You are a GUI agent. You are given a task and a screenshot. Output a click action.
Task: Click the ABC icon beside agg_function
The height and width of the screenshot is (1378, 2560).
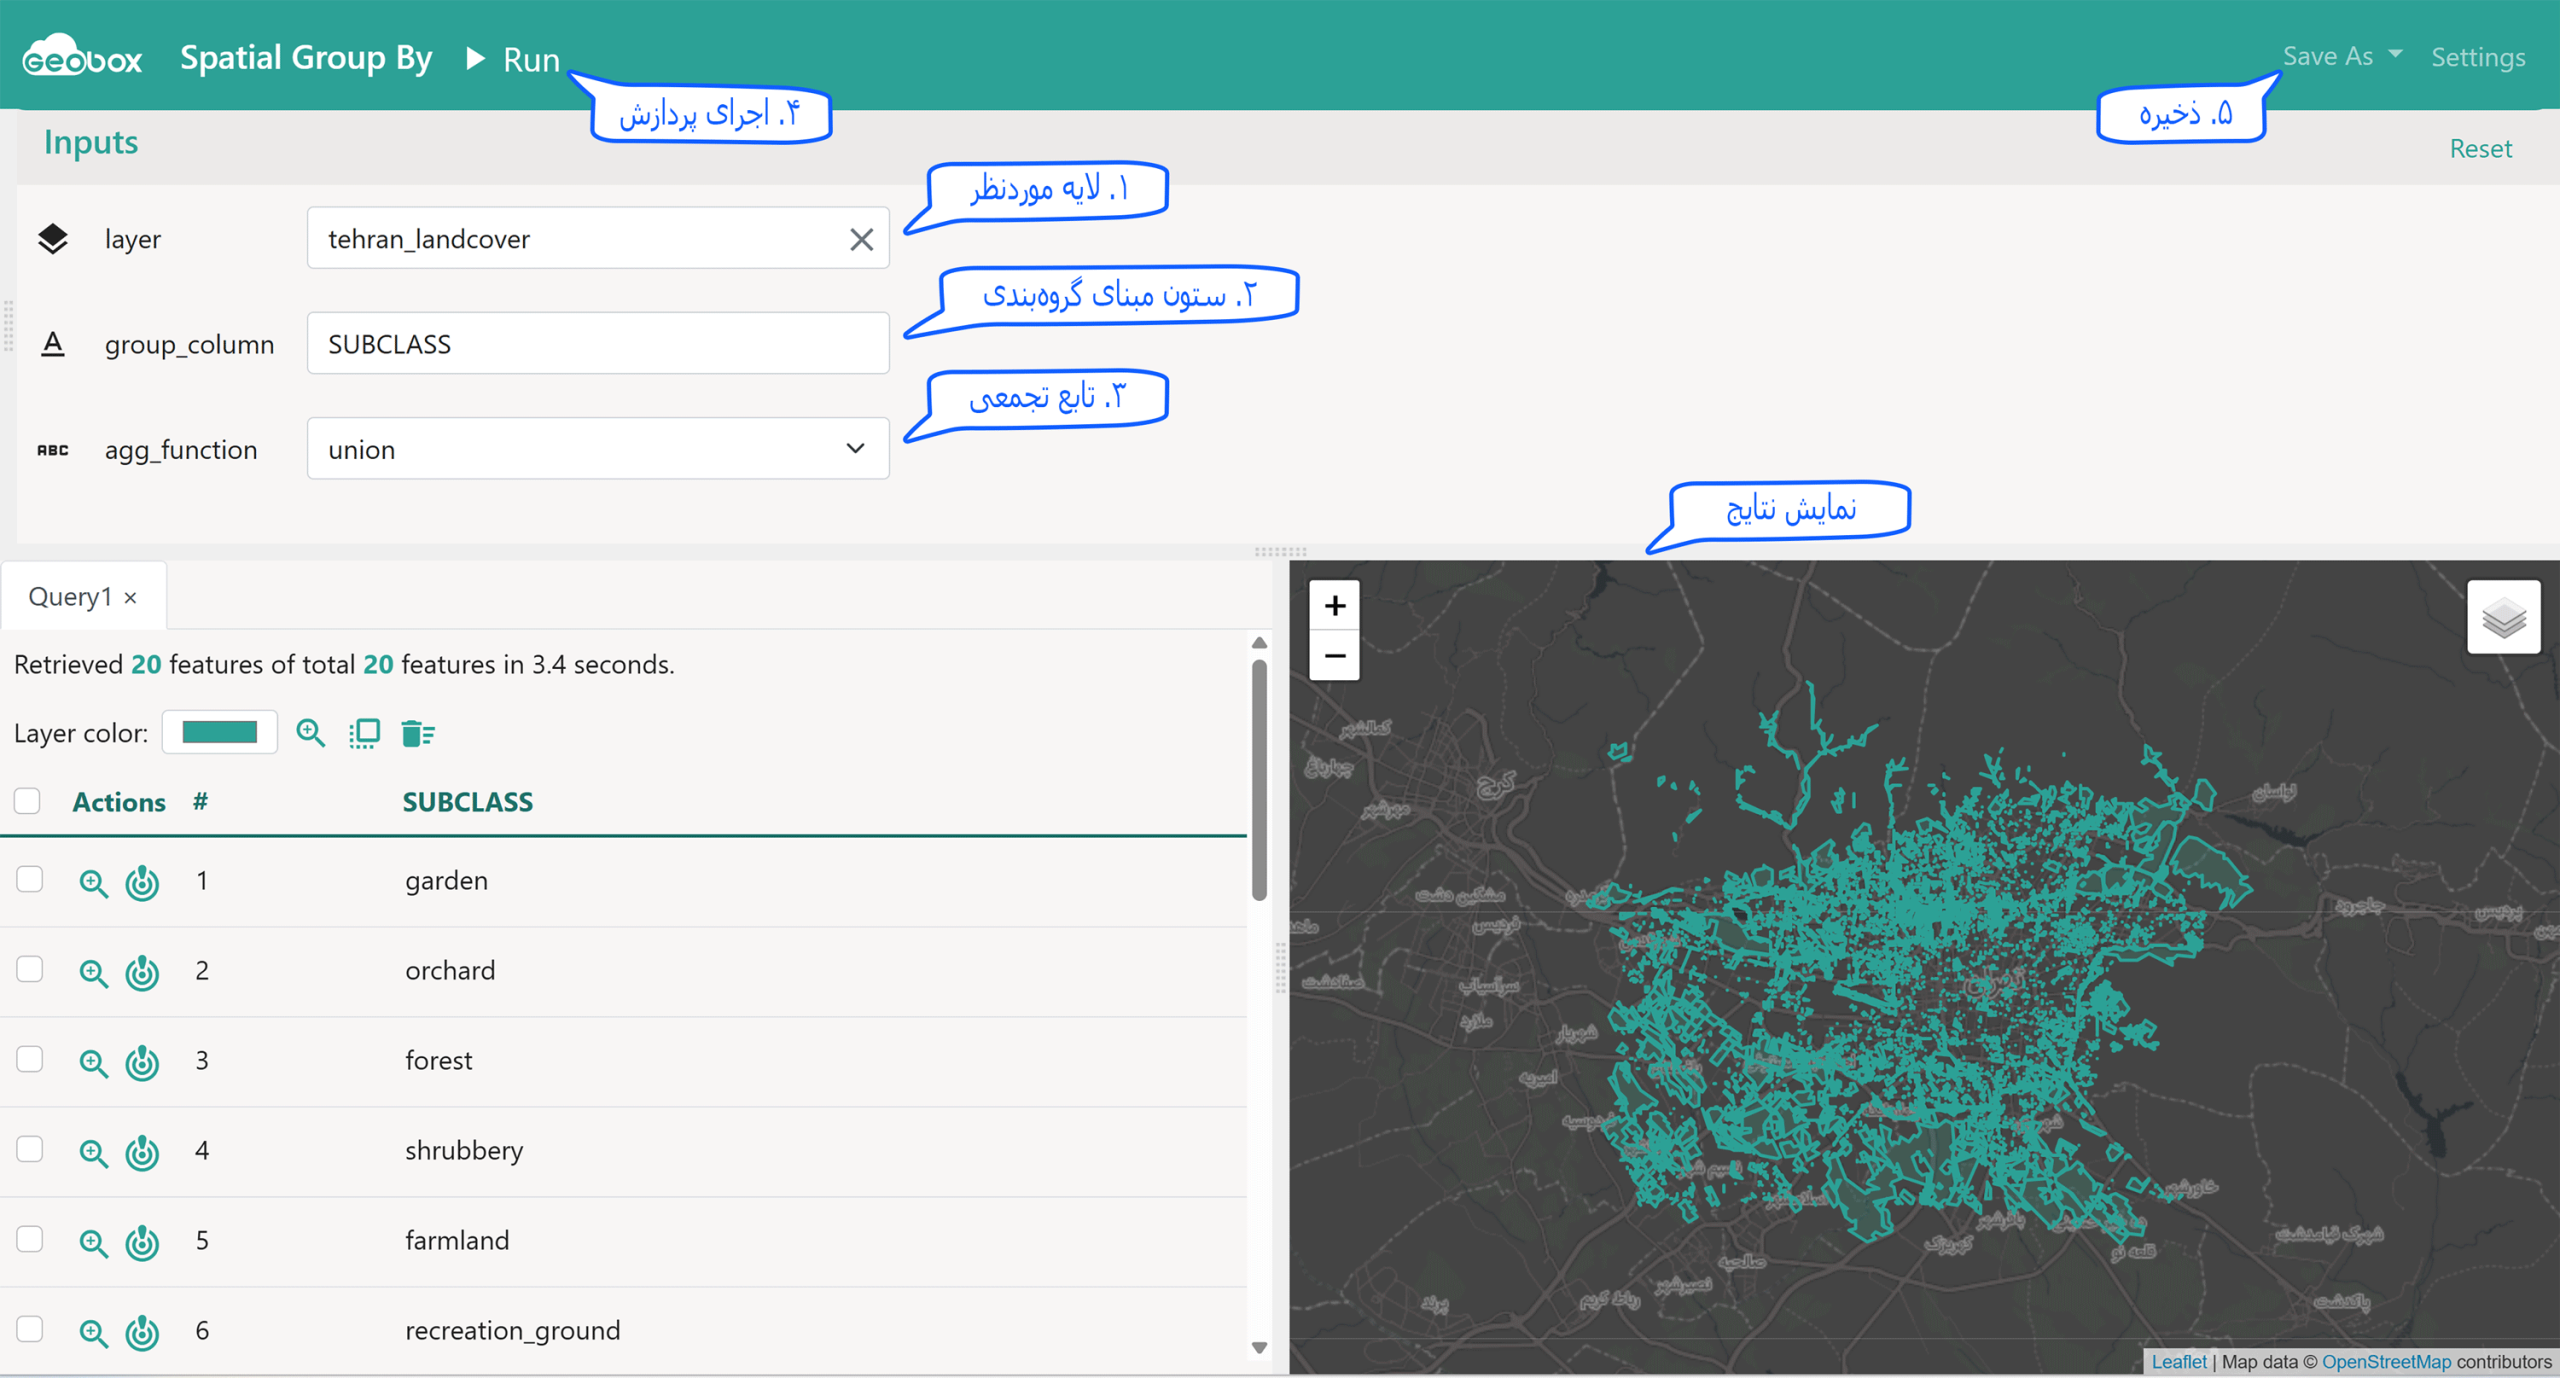click(53, 450)
